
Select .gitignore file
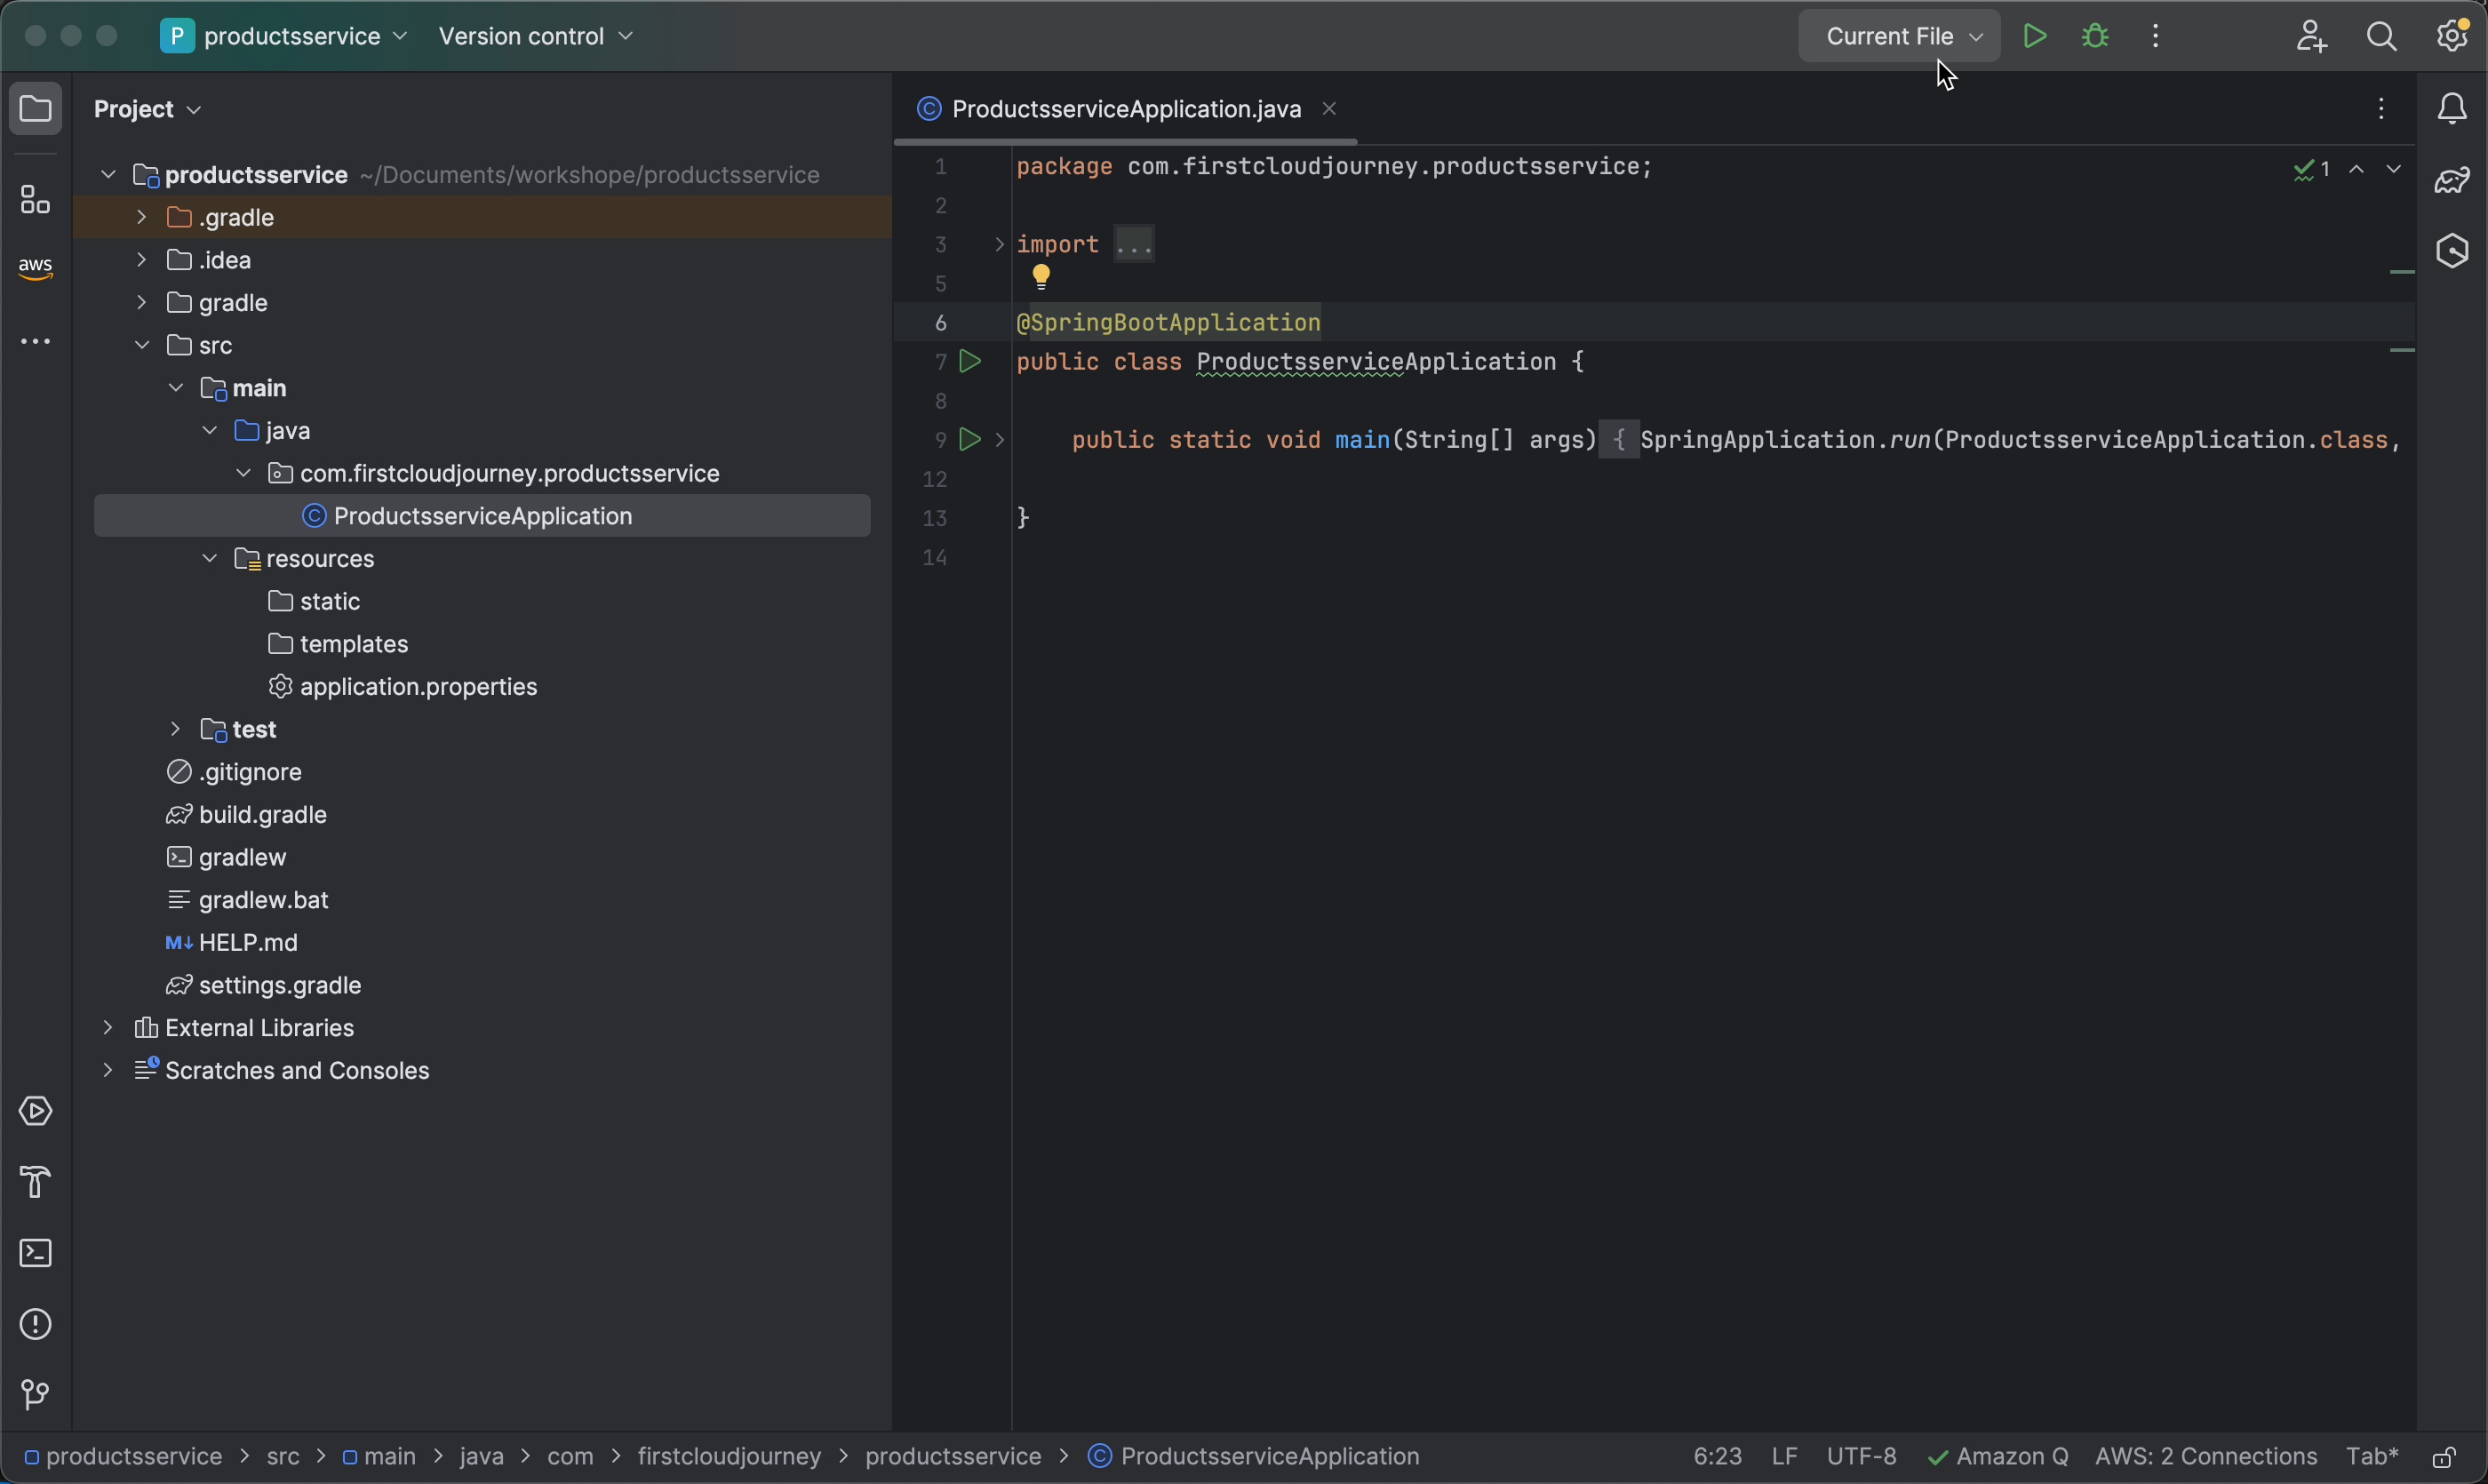pyautogui.click(x=235, y=772)
